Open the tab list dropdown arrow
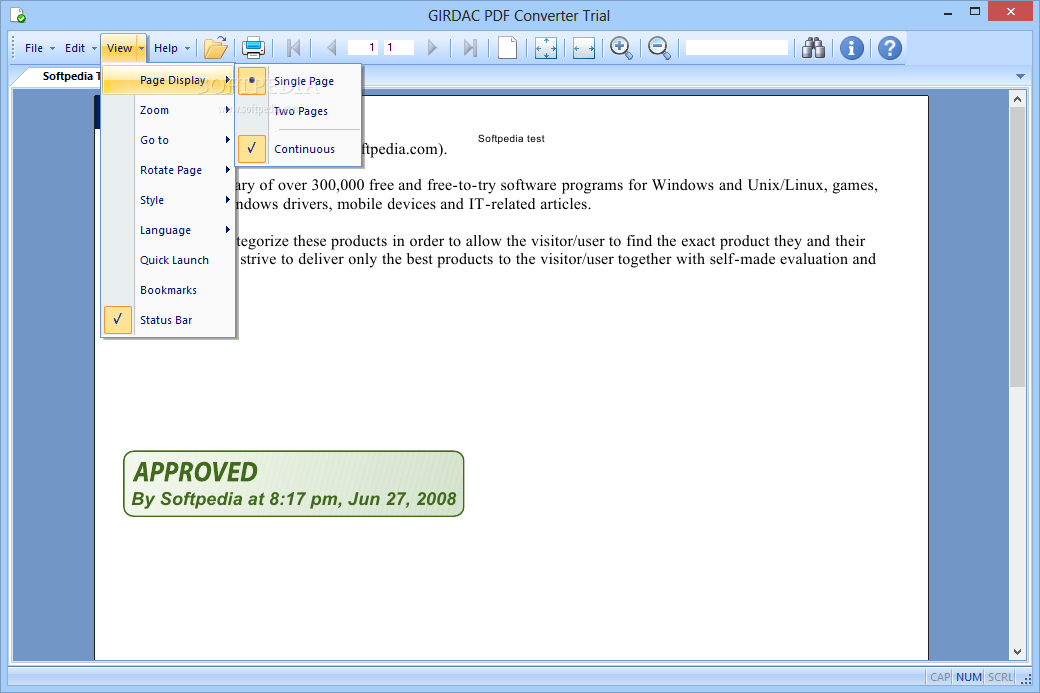 point(1020,76)
